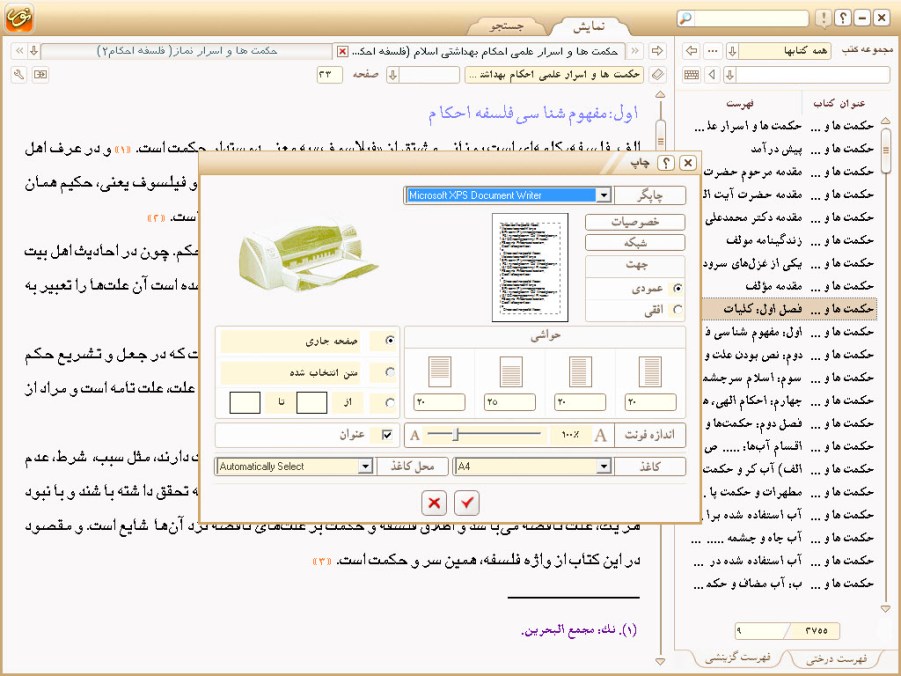
Task: Click the print preview page thumbnail
Action: click(530, 267)
